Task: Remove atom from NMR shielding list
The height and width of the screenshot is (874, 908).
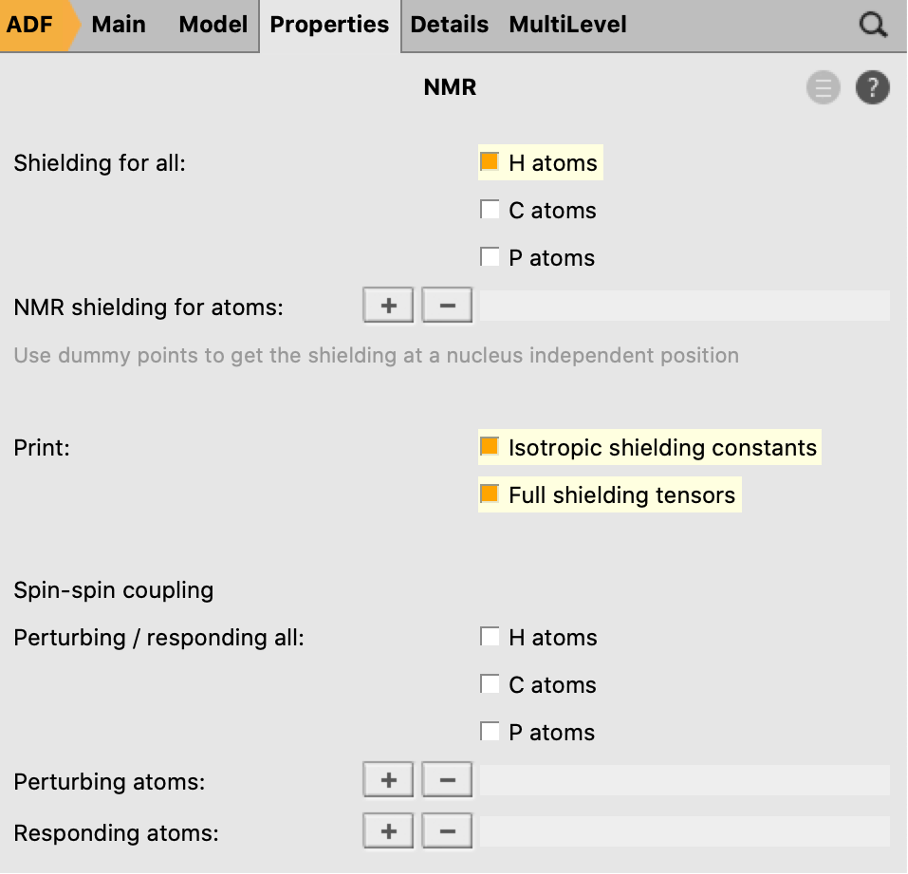Action: tap(447, 305)
